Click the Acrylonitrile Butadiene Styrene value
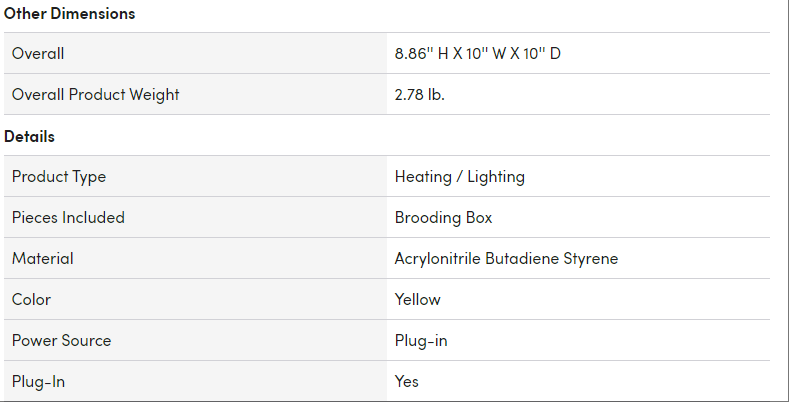This screenshot has height=402, width=789. tap(507, 259)
